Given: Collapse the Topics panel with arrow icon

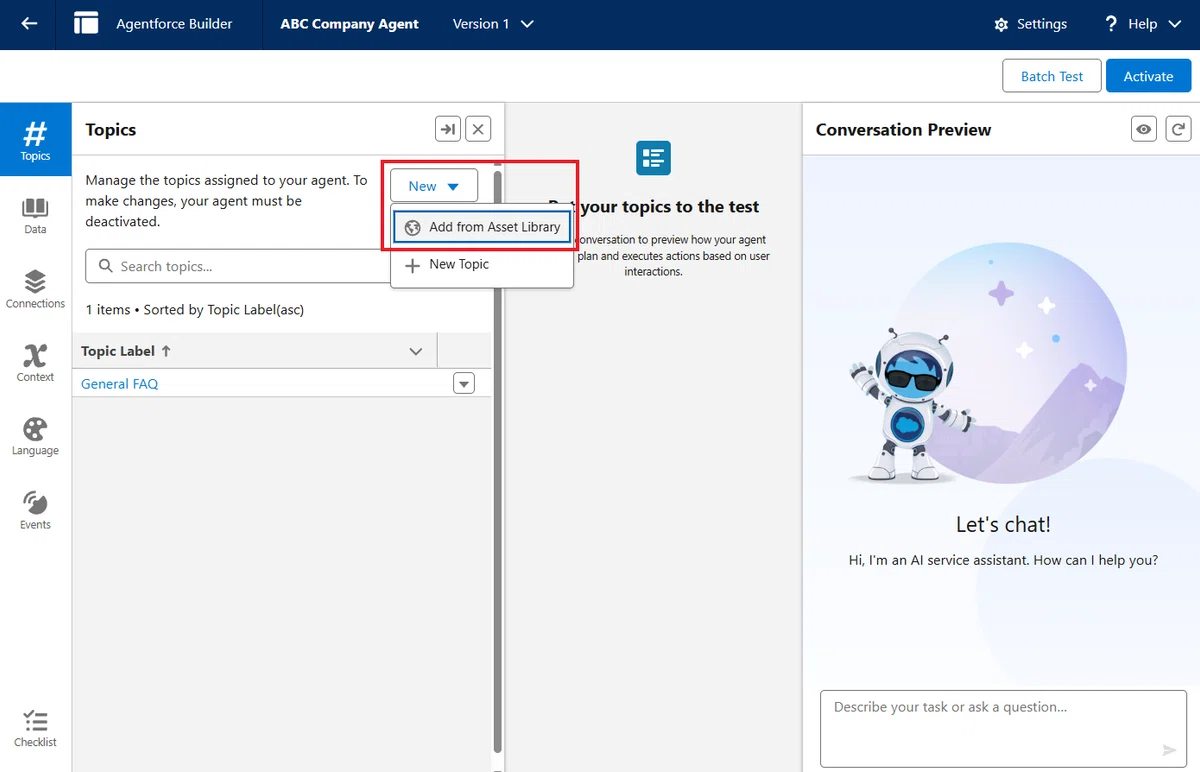Looking at the screenshot, I should 448,129.
